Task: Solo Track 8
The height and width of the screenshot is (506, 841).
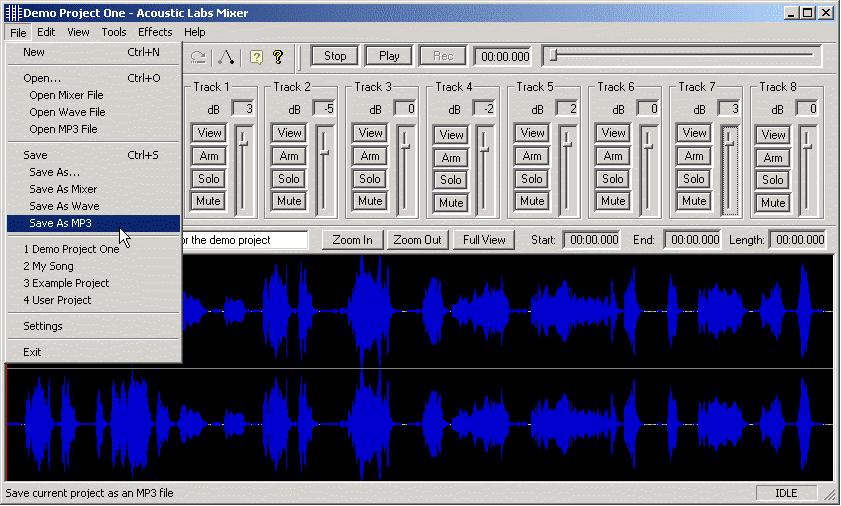Action: click(x=773, y=180)
